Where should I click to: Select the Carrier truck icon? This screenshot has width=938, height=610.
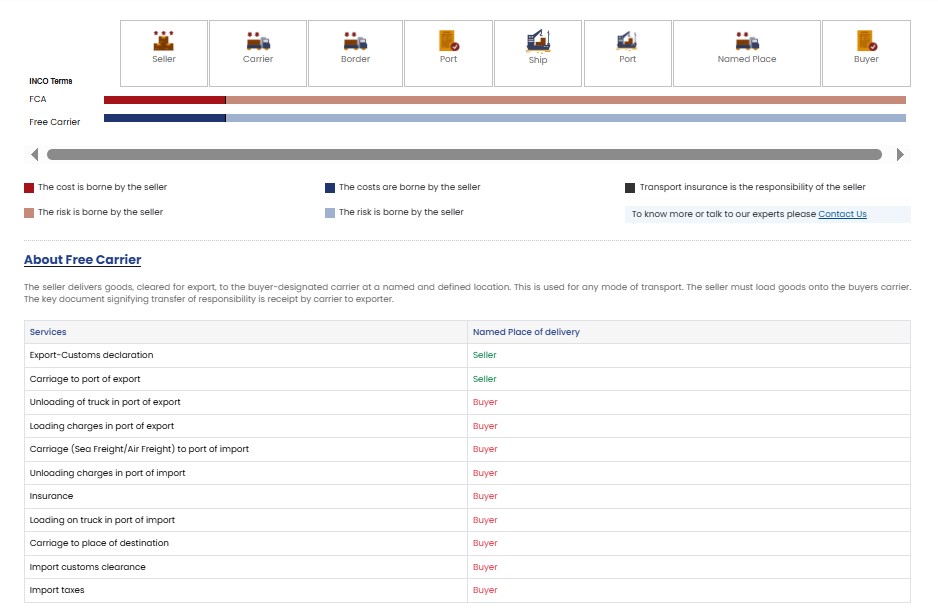click(x=258, y=41)
